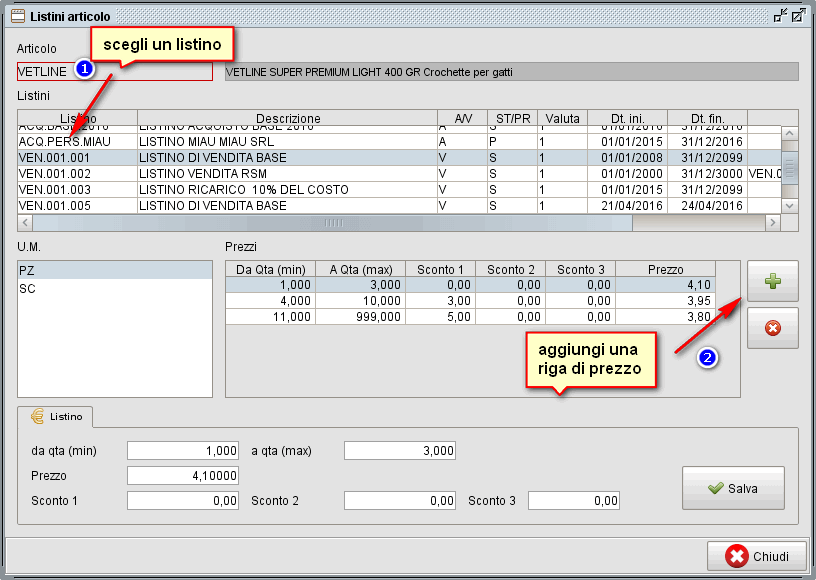Viewport: 816px width, 580px height.
Task: Click the right arrow of the horizontal scrollbar
Action: (771, 222)
